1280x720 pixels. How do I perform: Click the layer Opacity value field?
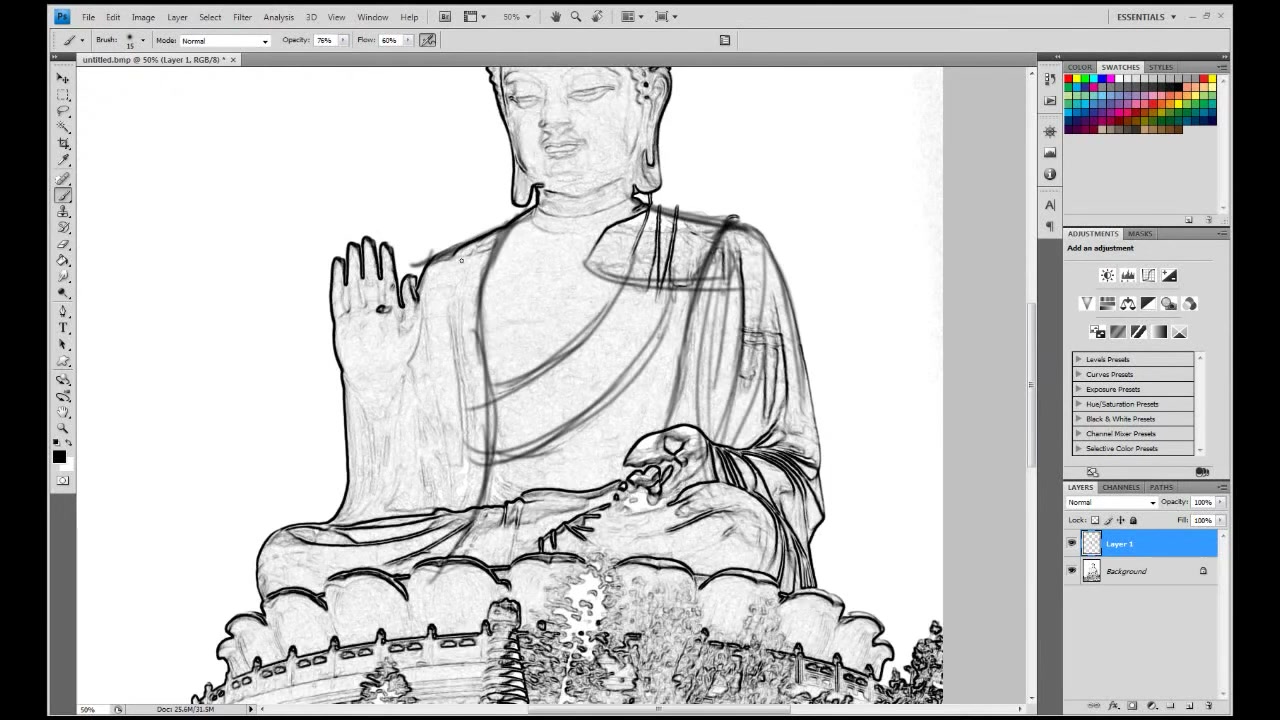coord(1202,502)
